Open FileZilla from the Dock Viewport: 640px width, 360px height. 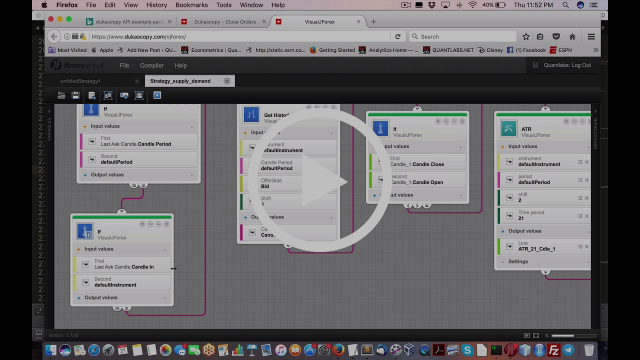[554, 350]
